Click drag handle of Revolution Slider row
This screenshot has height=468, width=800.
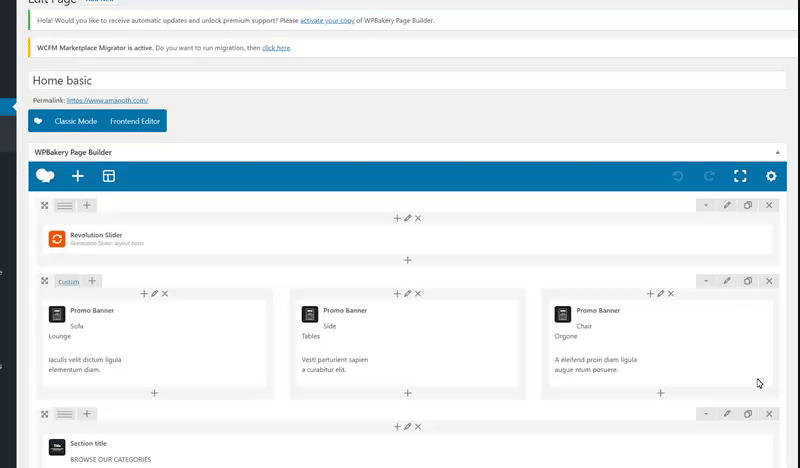point(45,205)
